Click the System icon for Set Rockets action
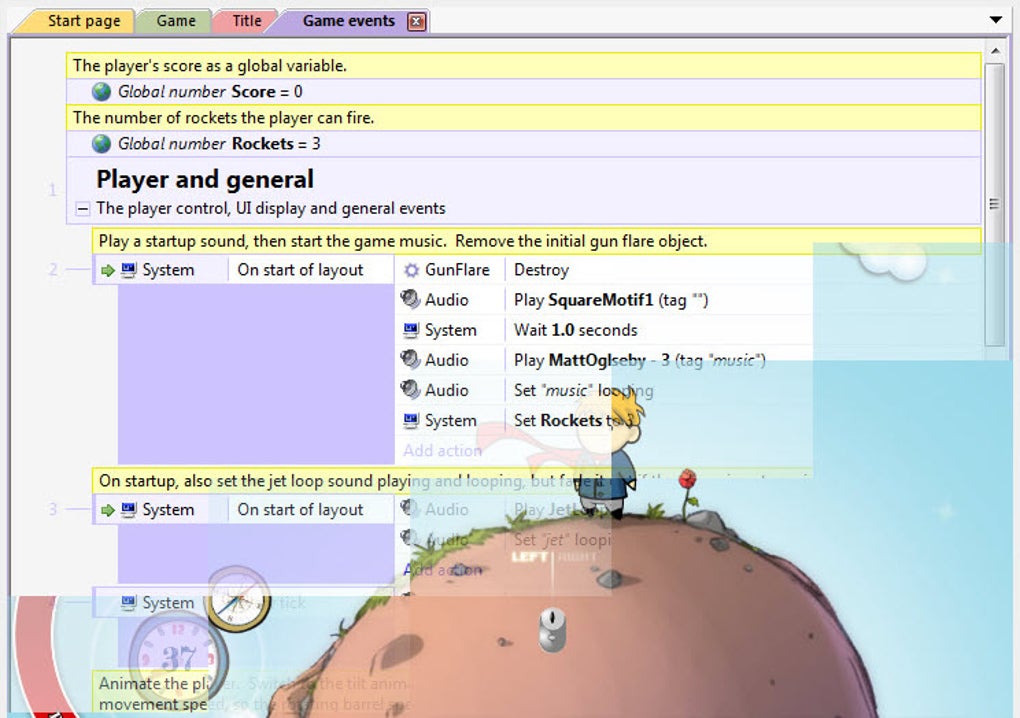The height and width of the screenshot is (718, 1020). coord(410,421)
